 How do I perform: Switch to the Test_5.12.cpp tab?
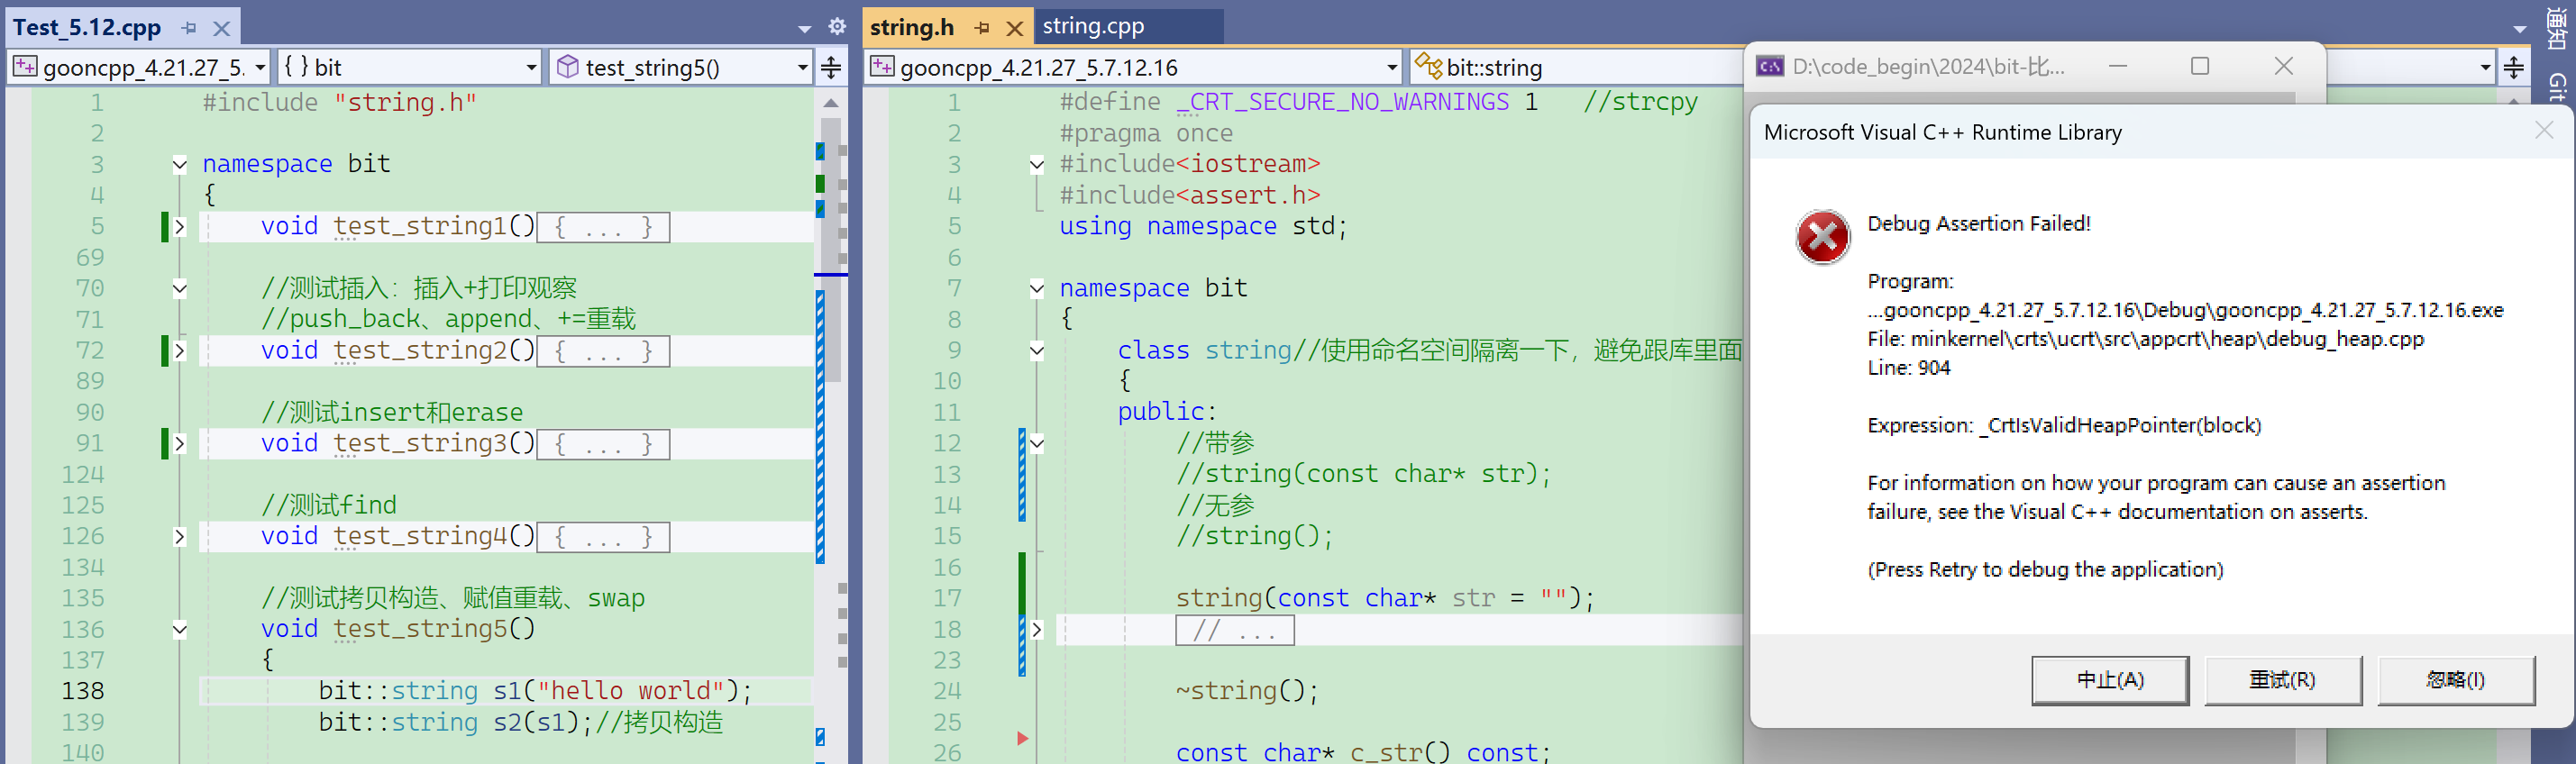[87, 27]
